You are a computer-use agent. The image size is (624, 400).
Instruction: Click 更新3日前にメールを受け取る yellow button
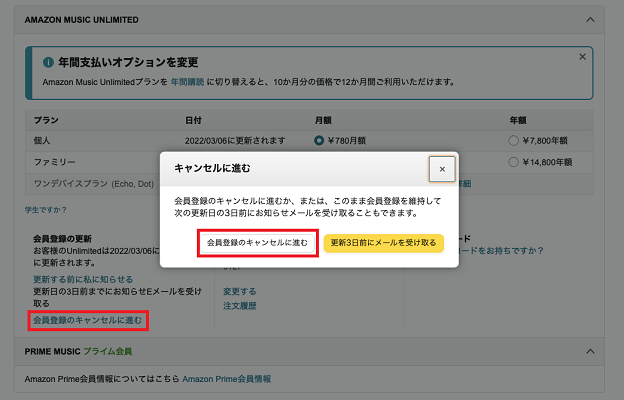[383, 243]
